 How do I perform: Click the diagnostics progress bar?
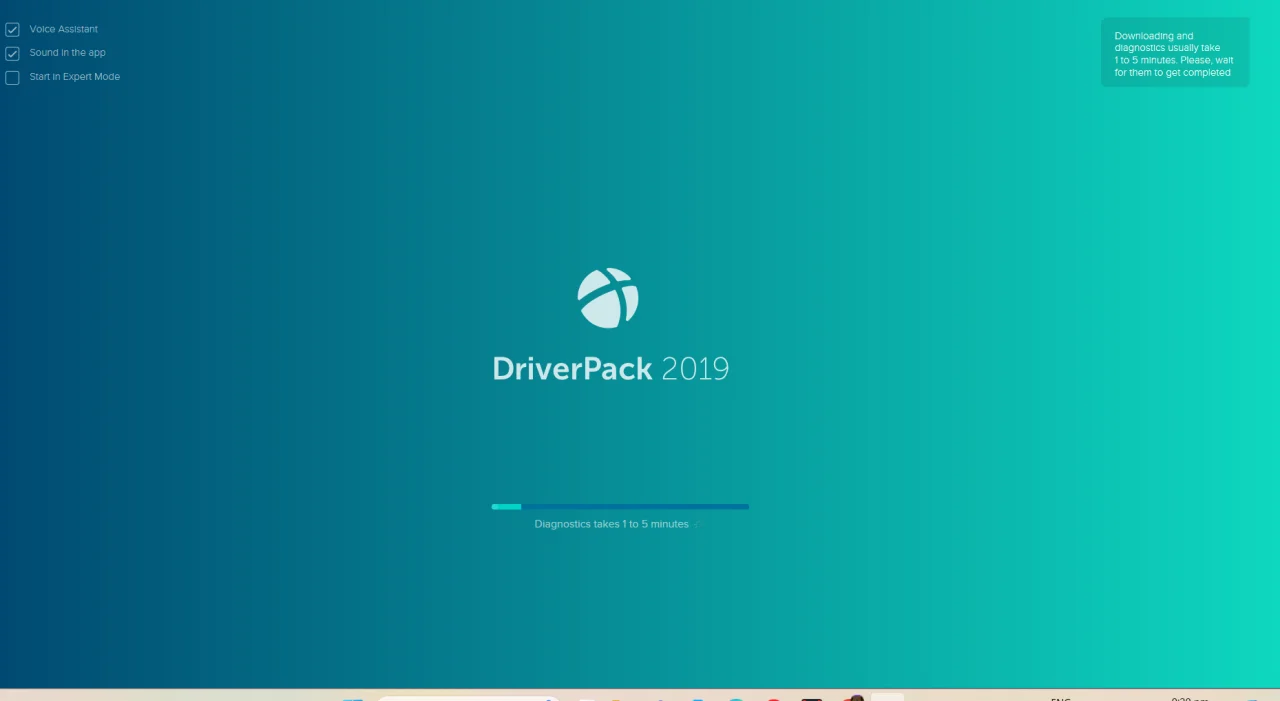pyautogui.click(x=620, y=507)
